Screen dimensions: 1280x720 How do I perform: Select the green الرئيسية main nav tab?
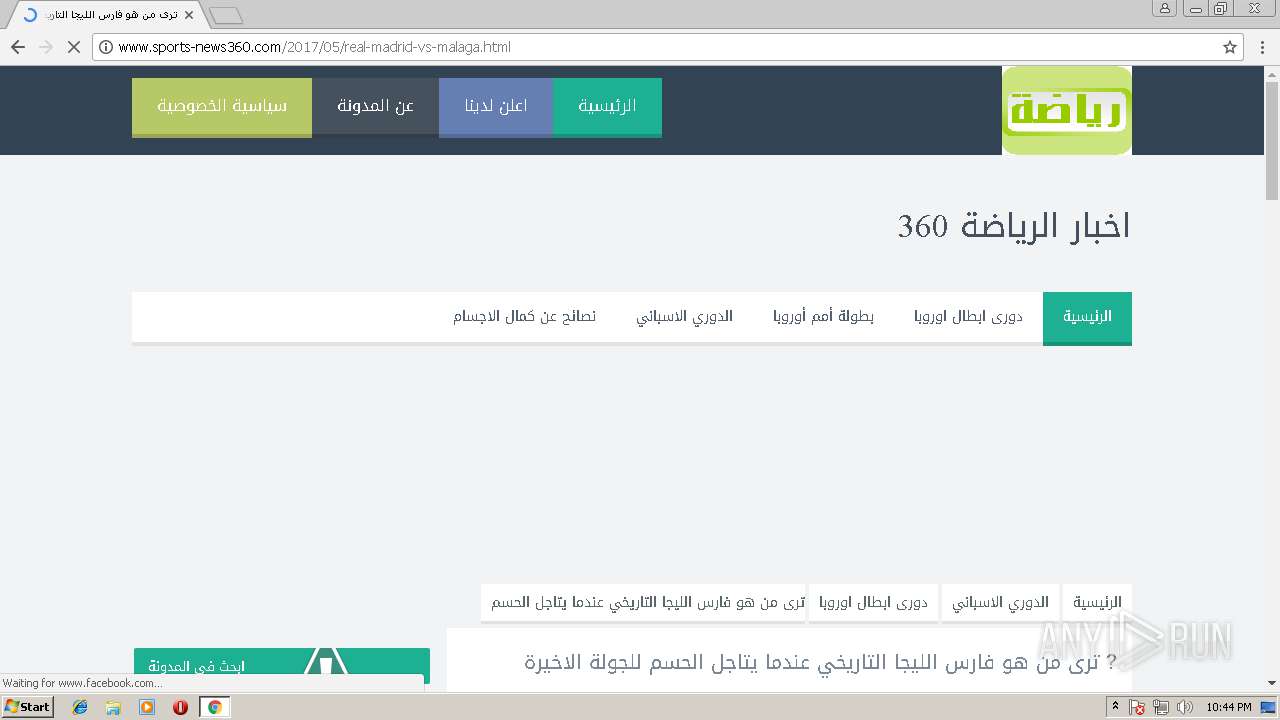pos(1087,317)
